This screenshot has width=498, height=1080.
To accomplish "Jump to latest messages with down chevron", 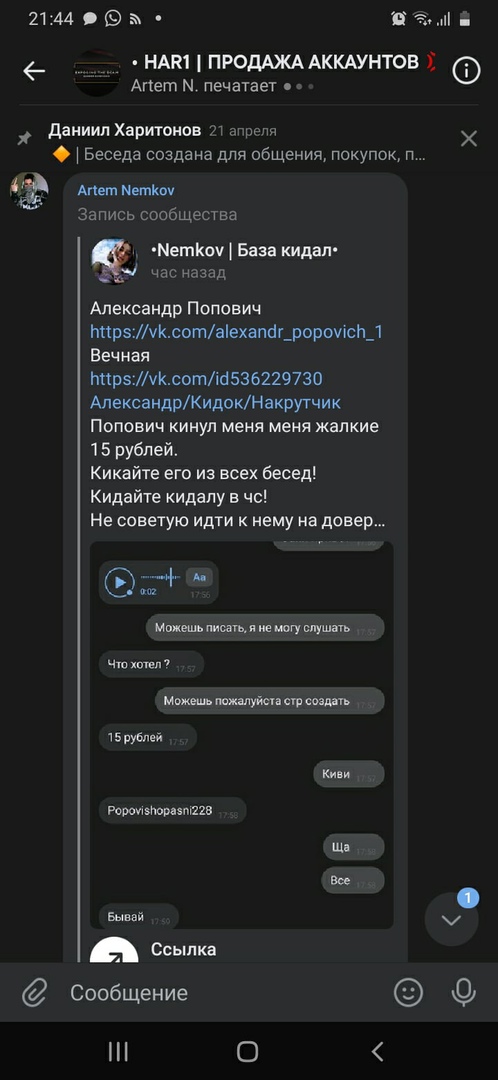I will [x=451, y=920].
